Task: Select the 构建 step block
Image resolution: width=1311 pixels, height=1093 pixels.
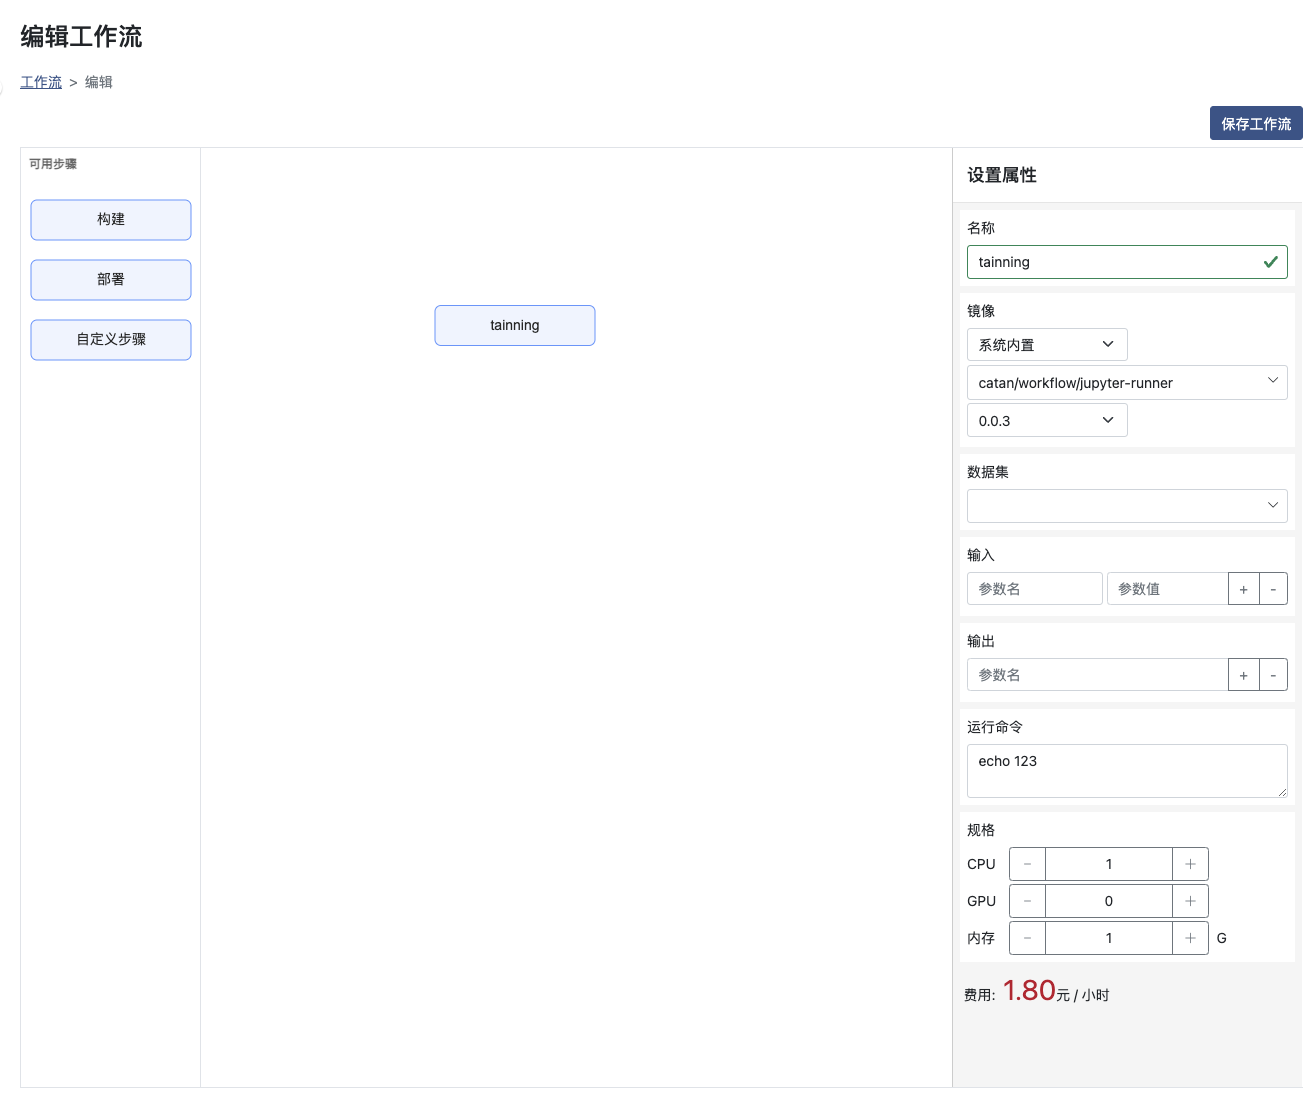Action: pyautogui.click(x=111, y=220)
